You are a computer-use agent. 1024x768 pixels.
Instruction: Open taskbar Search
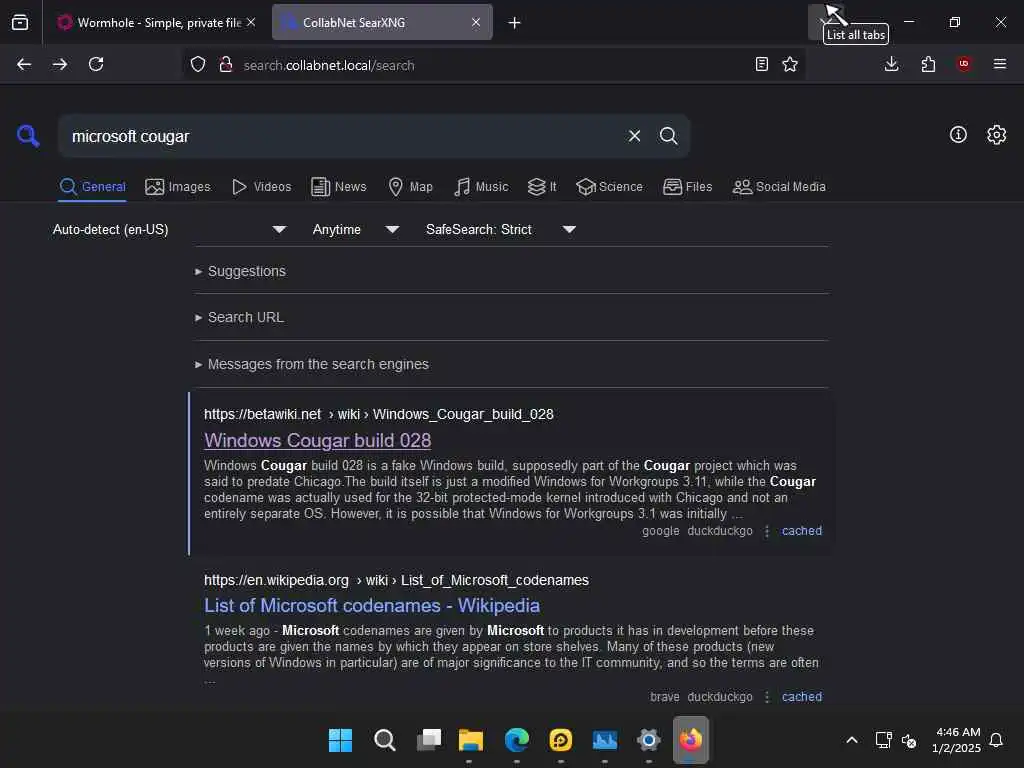(385, 740)
